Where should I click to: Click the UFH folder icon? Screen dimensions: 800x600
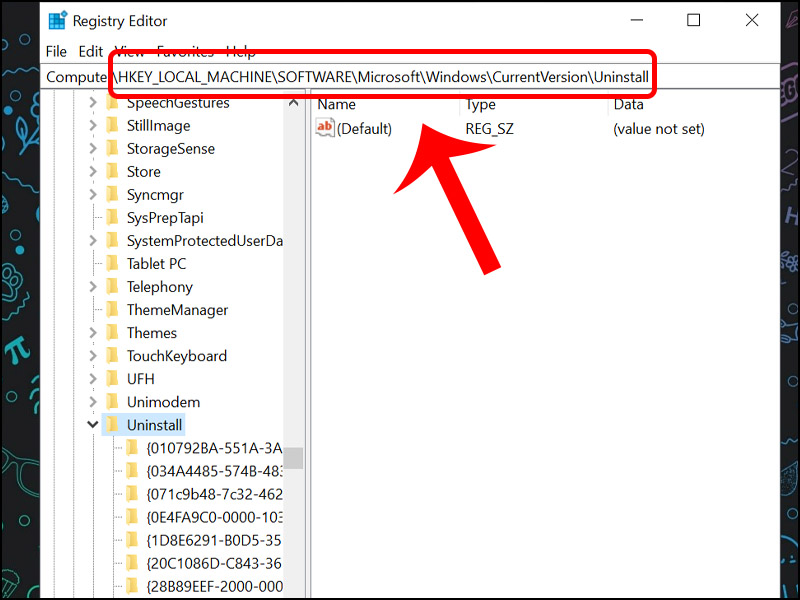point(112,379)
